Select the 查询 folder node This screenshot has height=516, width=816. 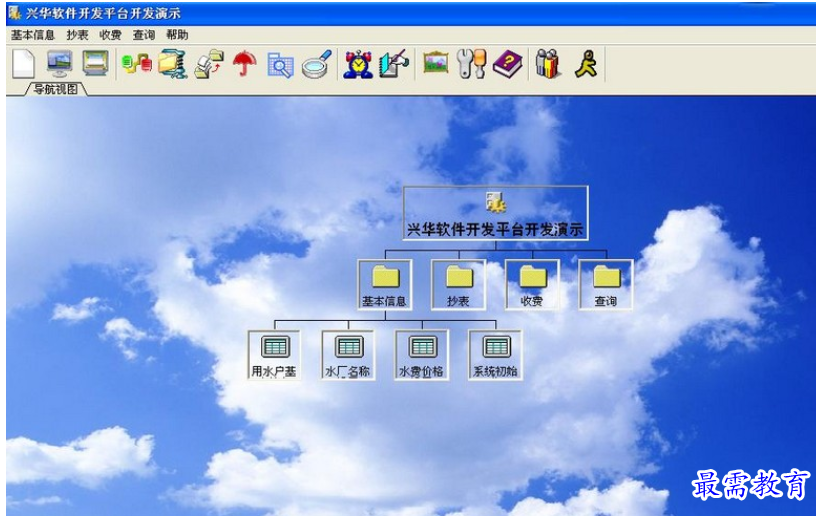click(x=606, y=285)
